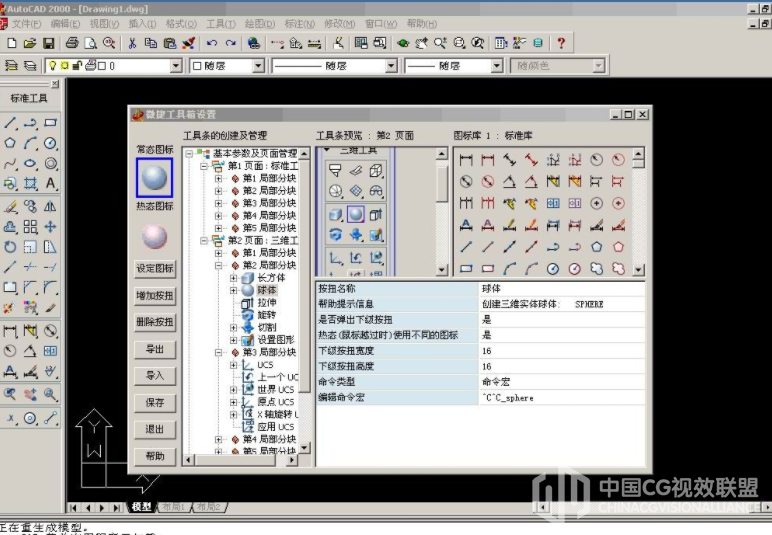The width and height of the screenshot is (772, 535).
Task: Click the 删除按扭 button
Action: coord(155,322)
